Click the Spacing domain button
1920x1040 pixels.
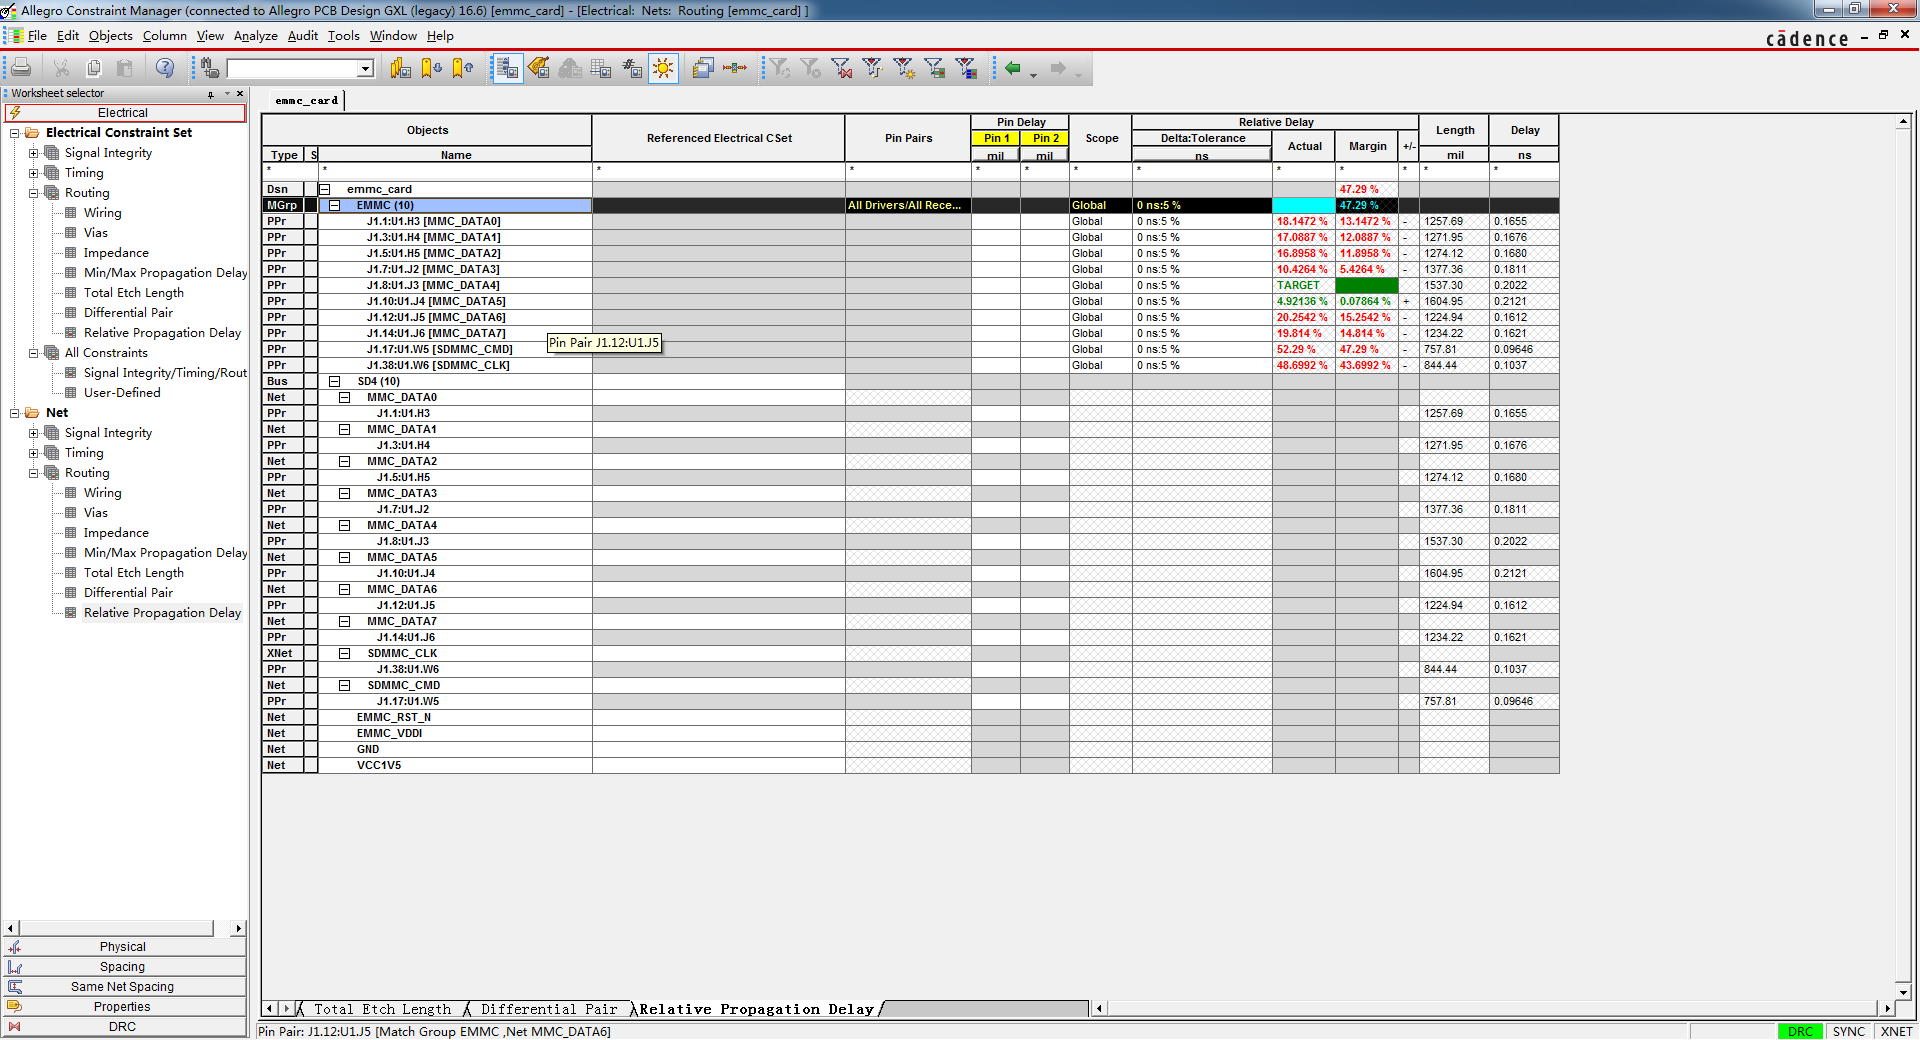click(x=124, y=967)
